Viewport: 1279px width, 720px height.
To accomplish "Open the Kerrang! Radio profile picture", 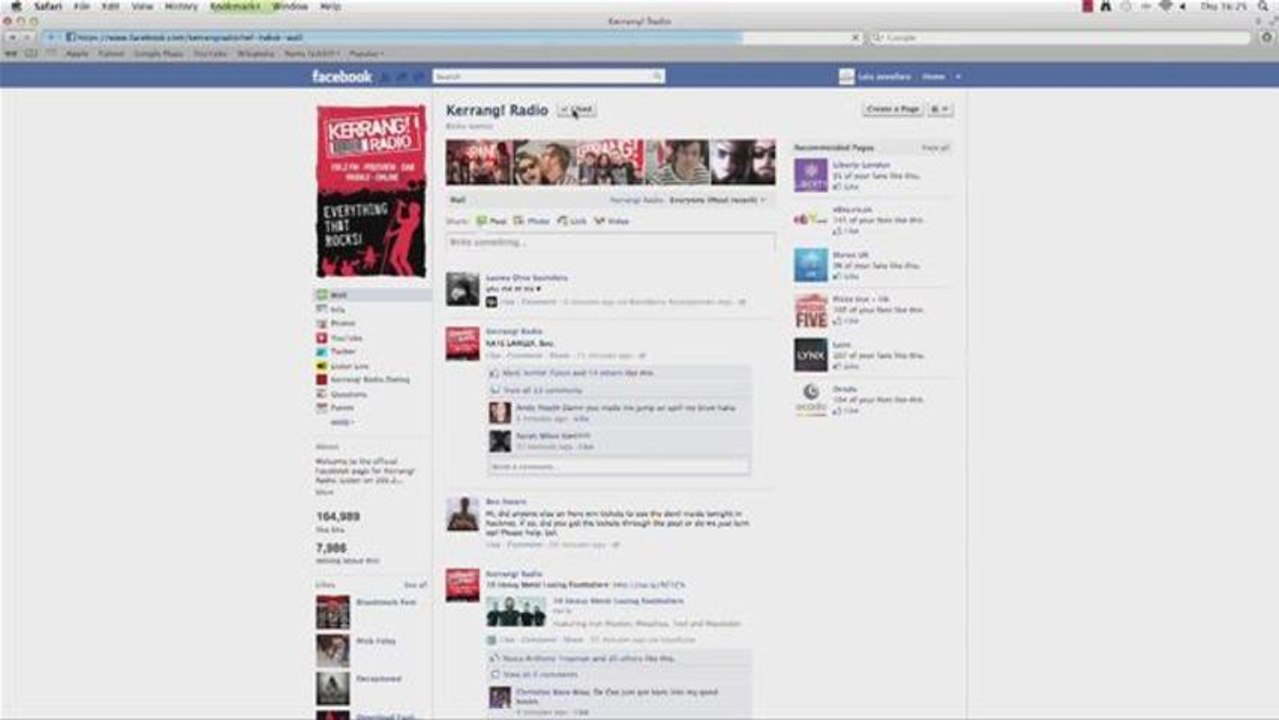I will [x=371, y=191].
